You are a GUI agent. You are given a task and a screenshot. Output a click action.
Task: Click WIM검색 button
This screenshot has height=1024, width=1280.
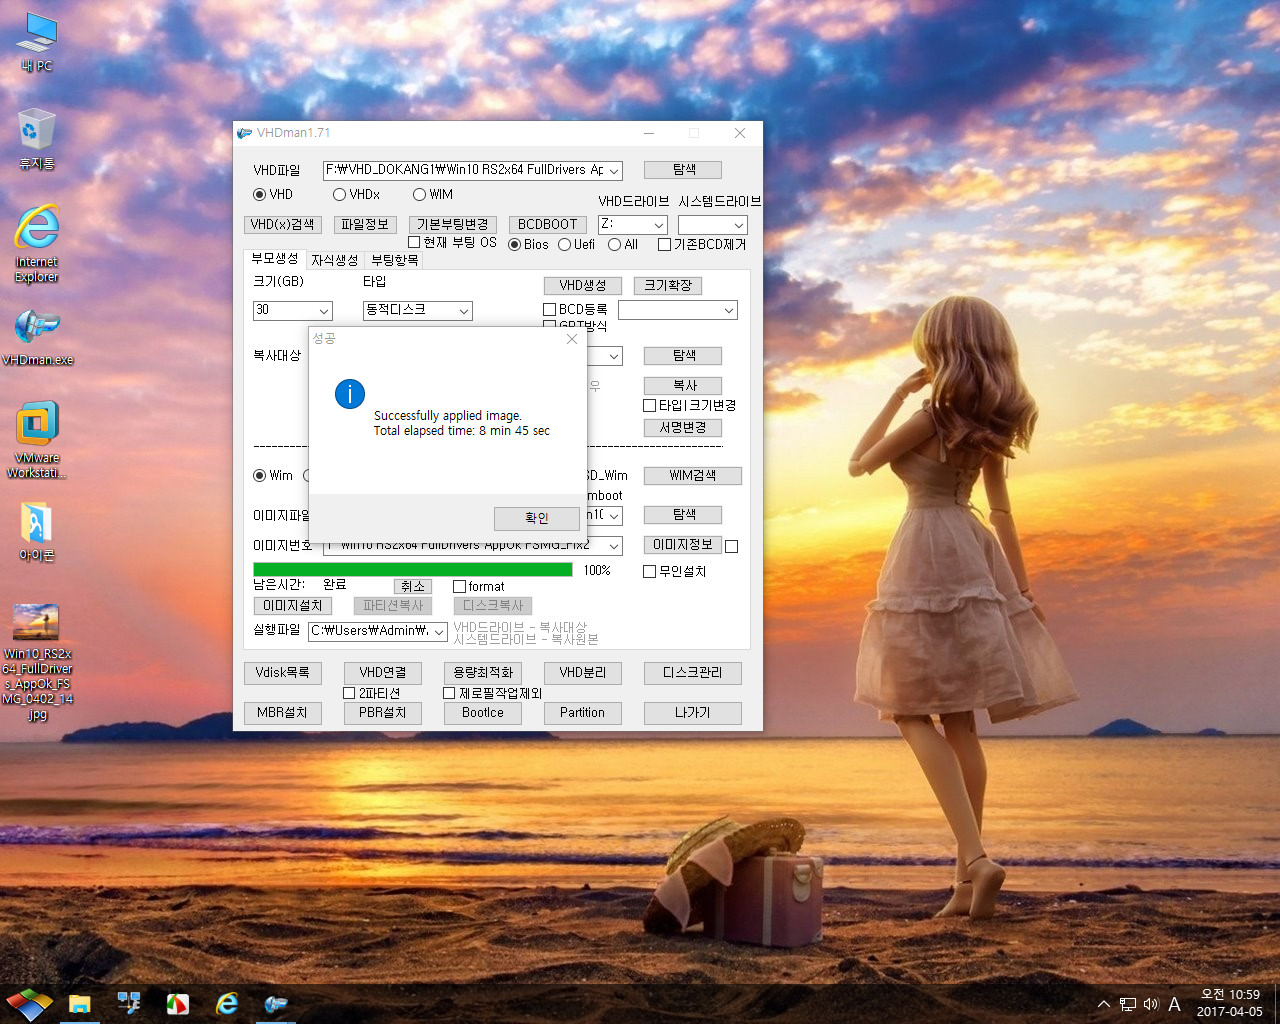pyautogui.click(x=692, y=476)
